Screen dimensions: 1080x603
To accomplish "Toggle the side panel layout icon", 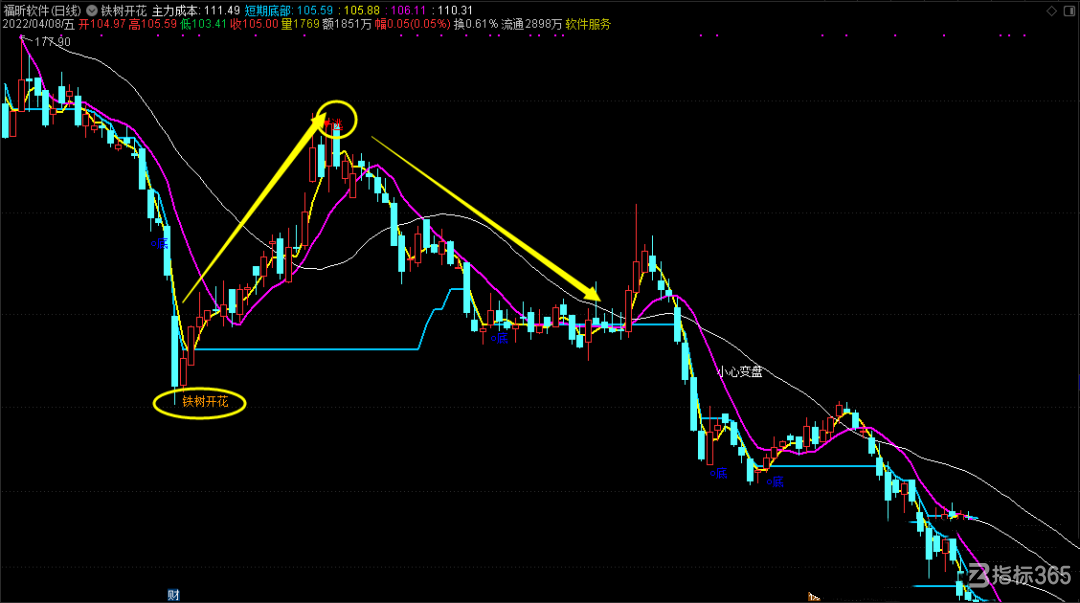I will tap(1069, 11).
